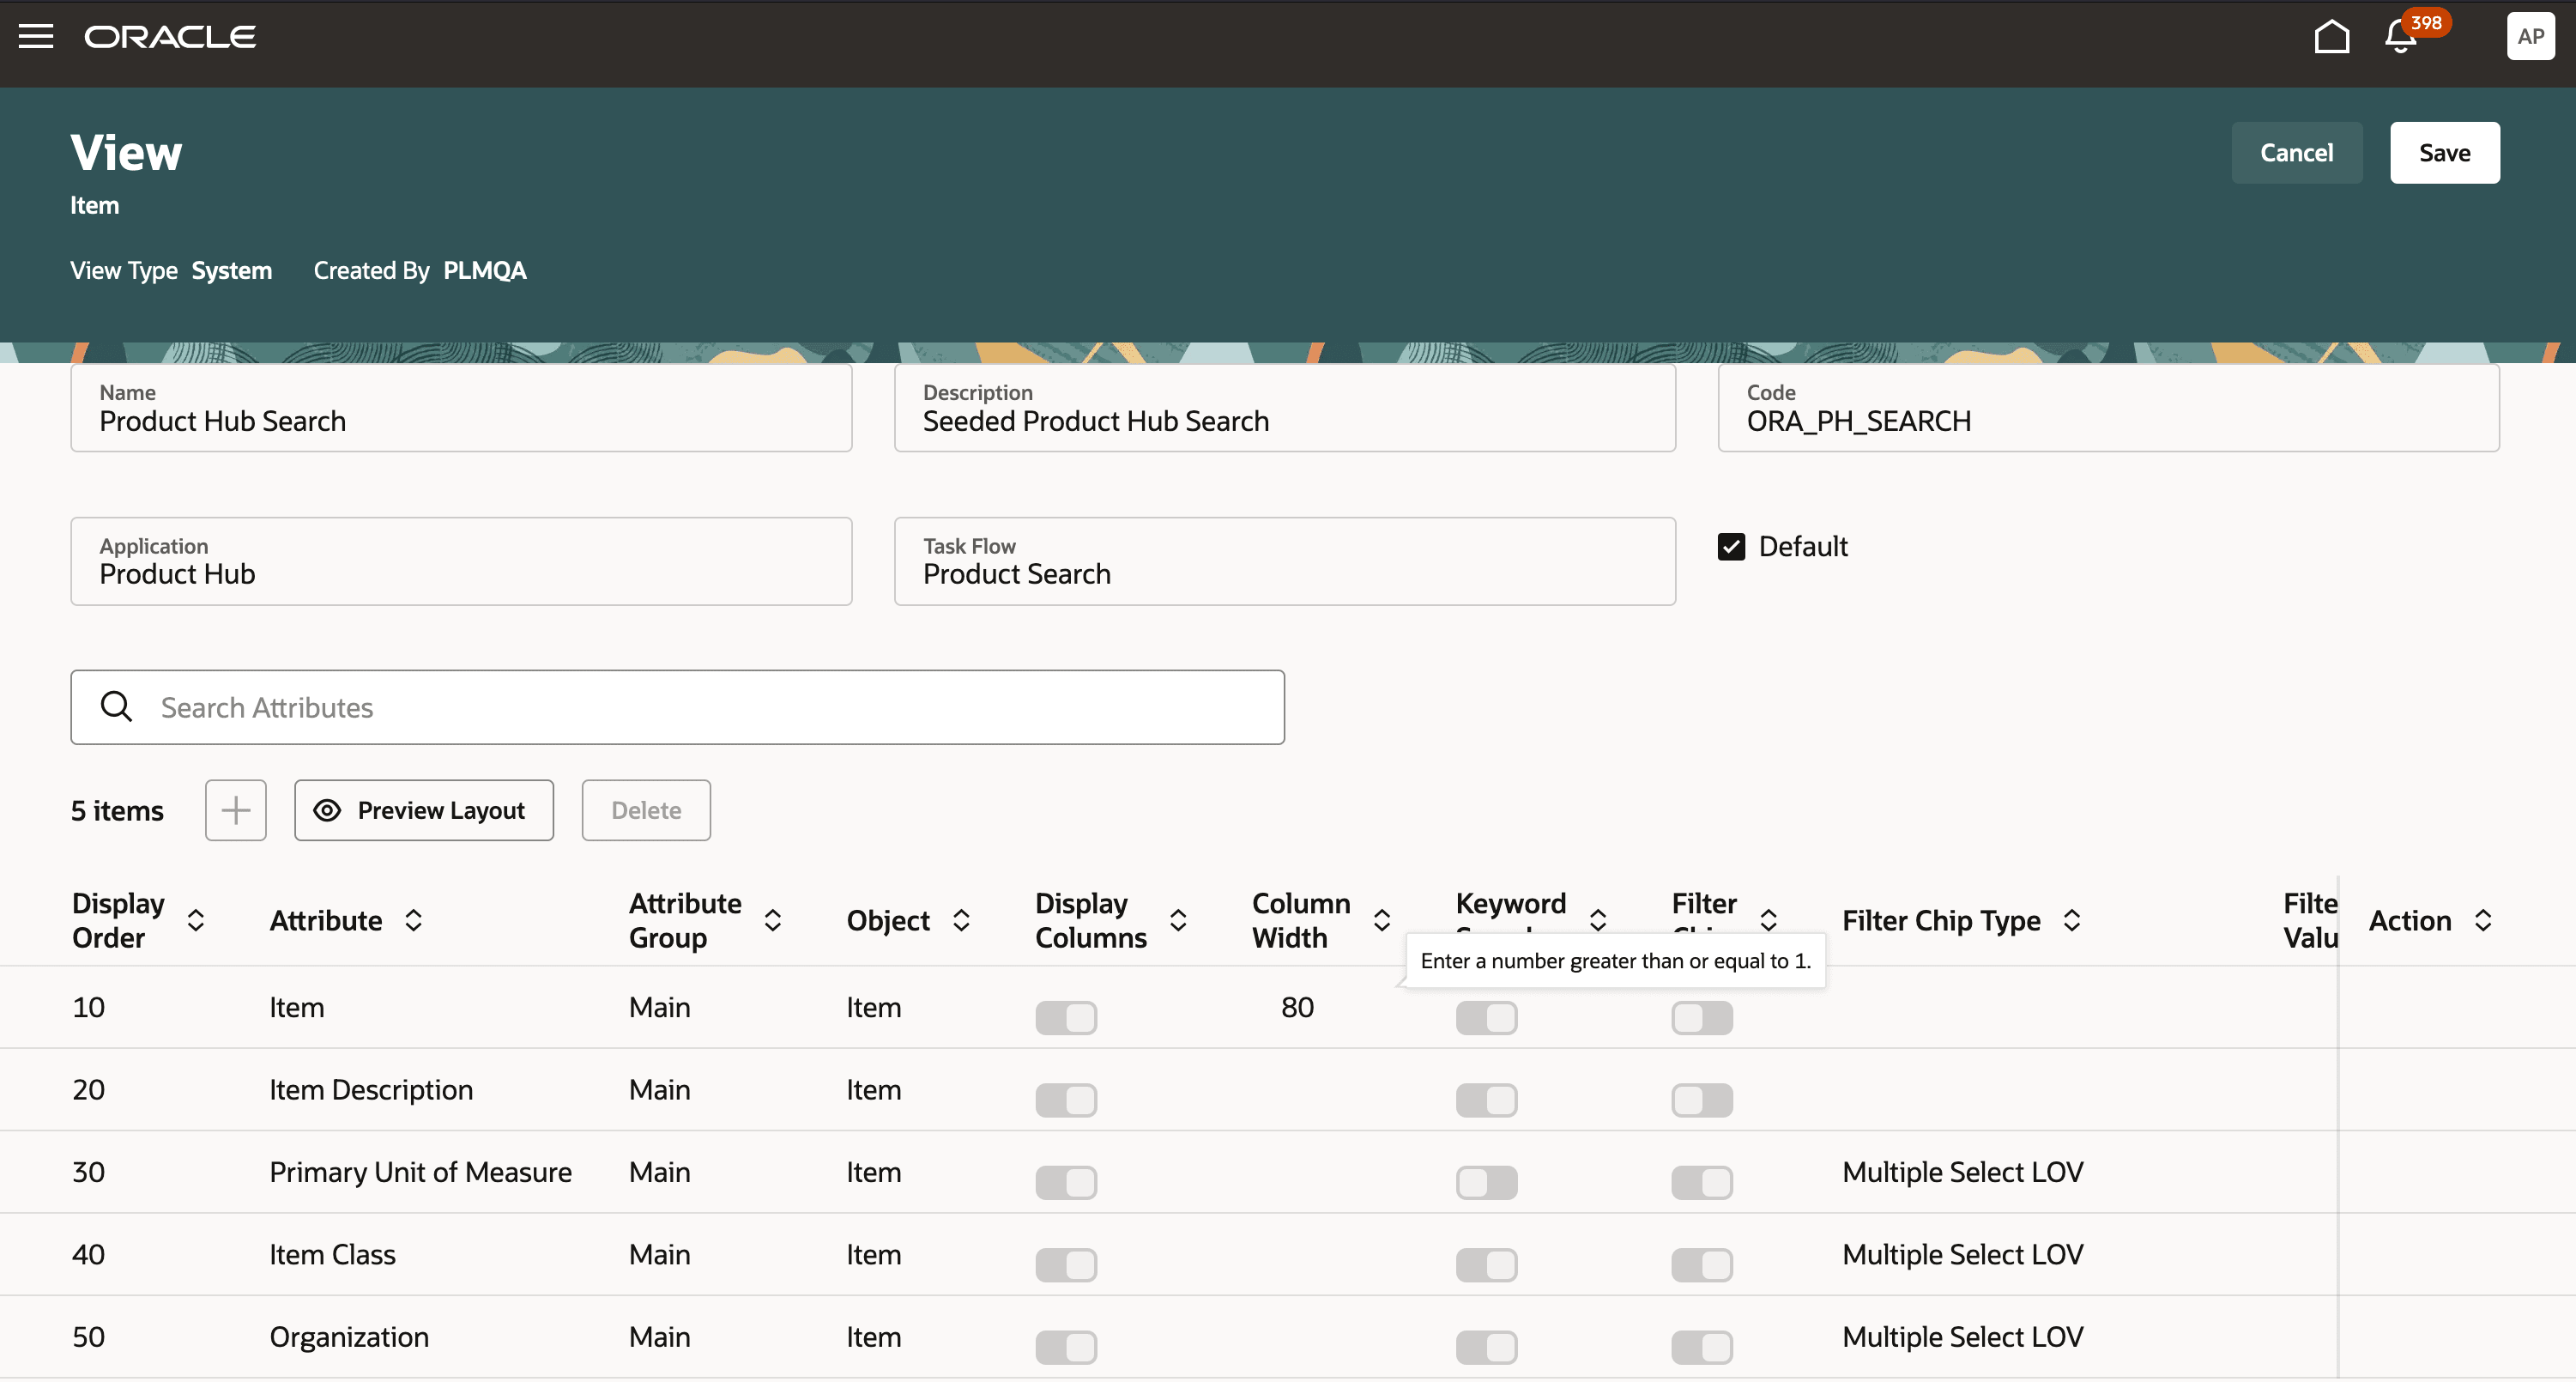This screenshot has height=1382, width=2576.
Task: Sort by Action column
Action: tap(2483, 920)
